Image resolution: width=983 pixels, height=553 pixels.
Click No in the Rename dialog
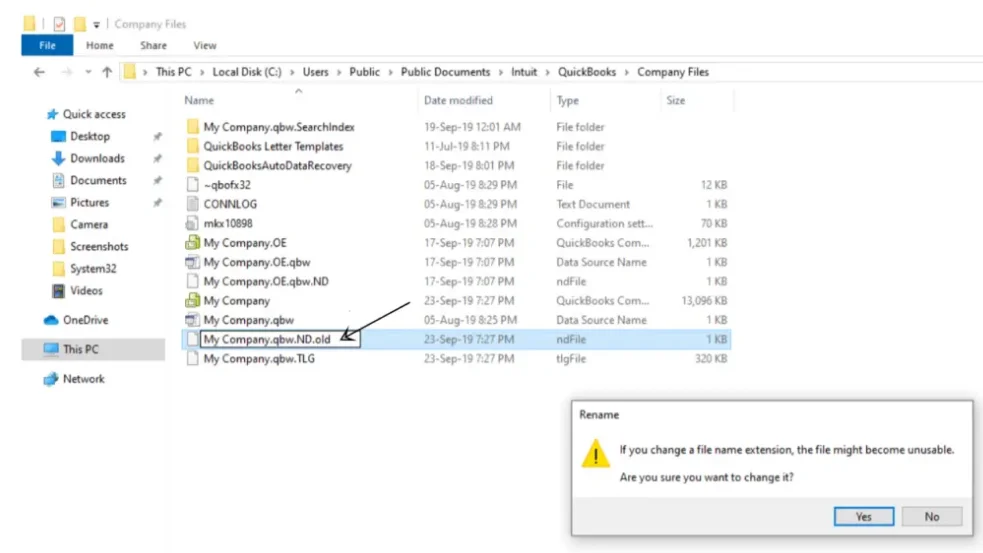(x=931, y=516)
